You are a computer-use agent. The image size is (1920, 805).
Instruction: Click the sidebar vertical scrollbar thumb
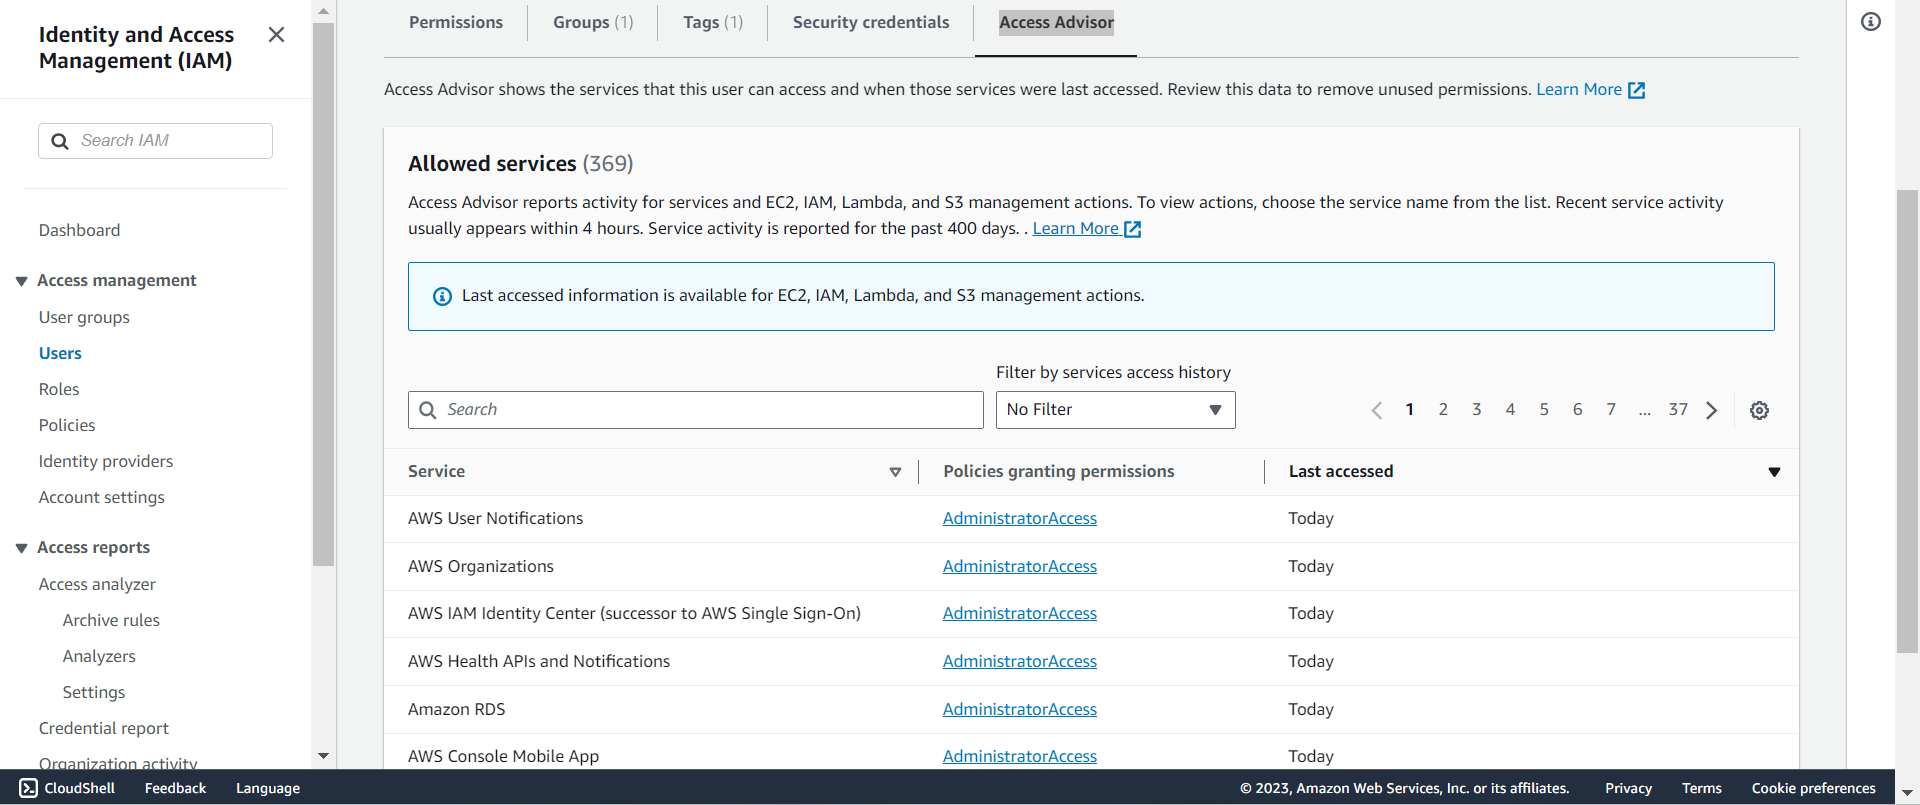[323, 295]
